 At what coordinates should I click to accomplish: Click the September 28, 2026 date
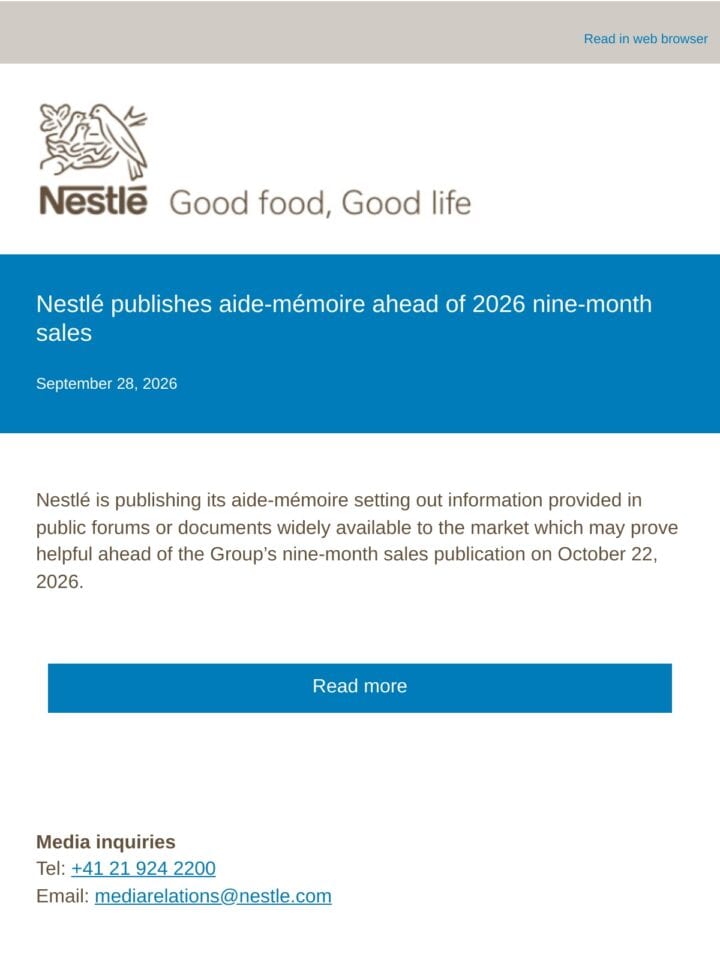(107, 384)
